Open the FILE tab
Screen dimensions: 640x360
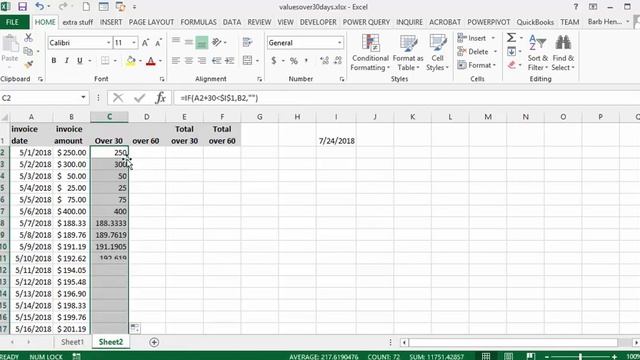point(12,22)
